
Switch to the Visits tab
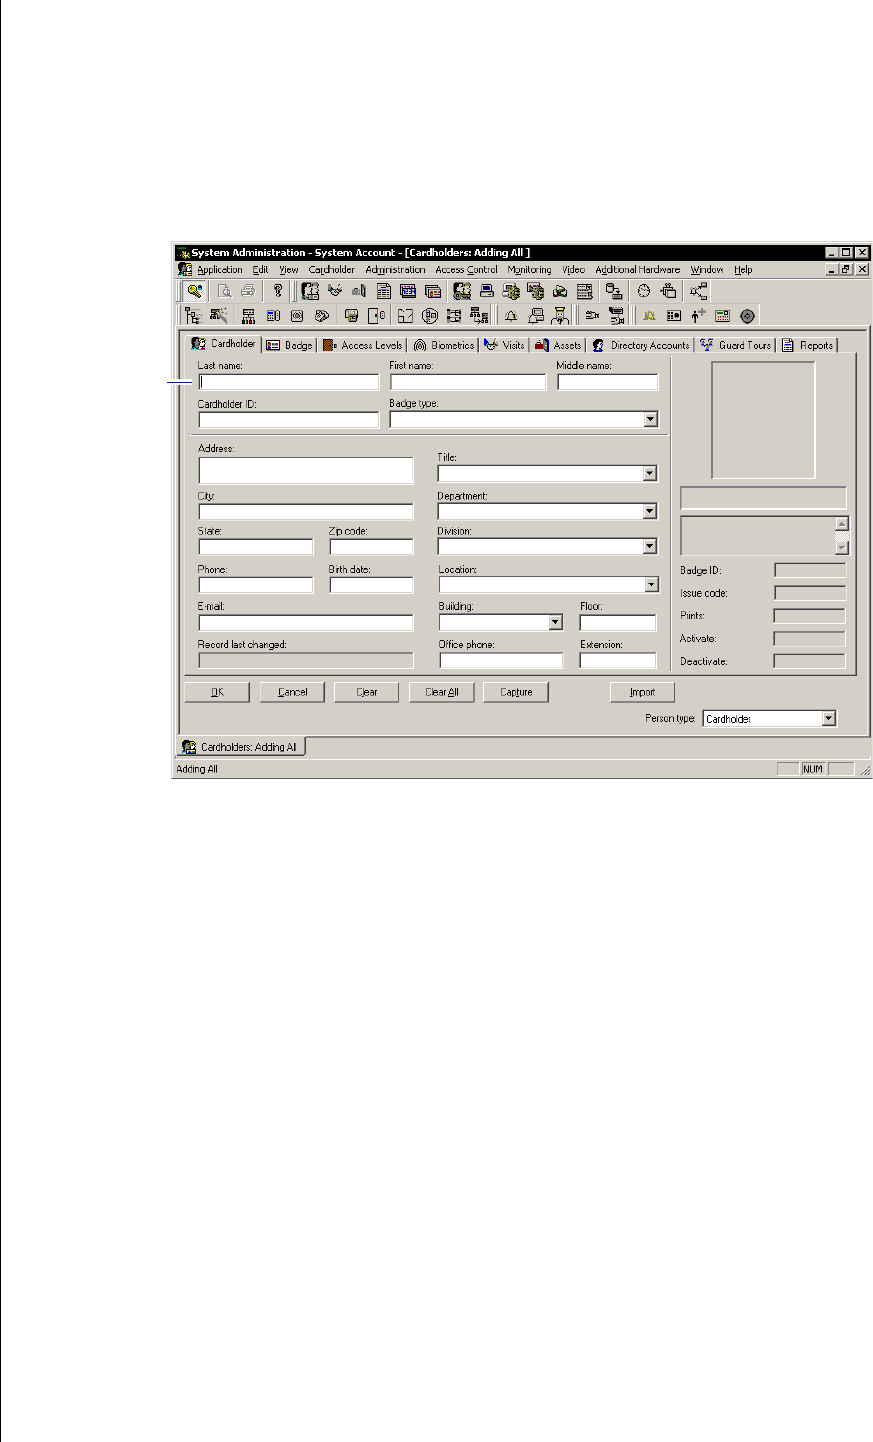coord(504,345)
